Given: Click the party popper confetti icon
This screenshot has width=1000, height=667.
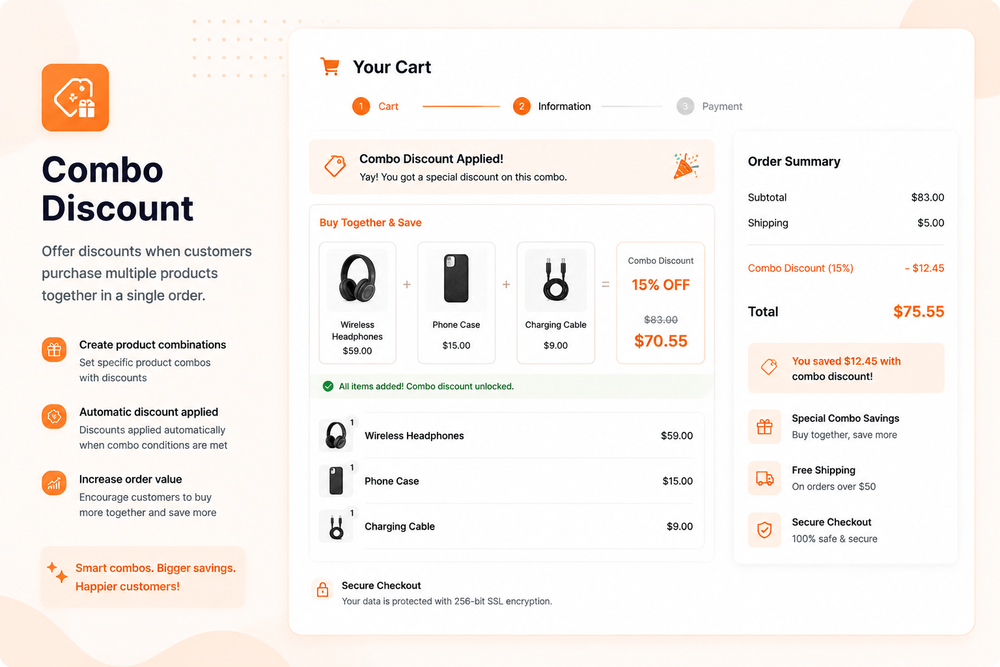Looking at the screenshot, I should [x=686, y=166].
